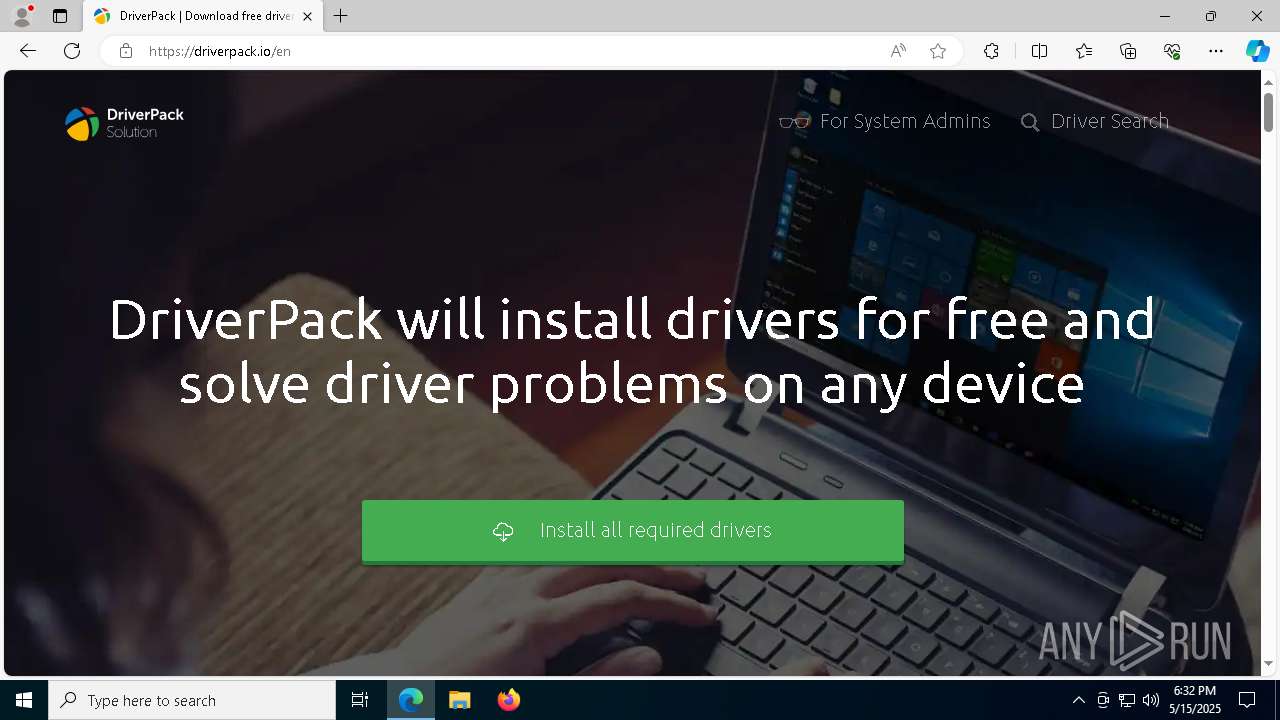Viewport: 1280px width, 720px height.
Task: Refresh the current page
Action: pyautogui.click(x=72, y=51)
